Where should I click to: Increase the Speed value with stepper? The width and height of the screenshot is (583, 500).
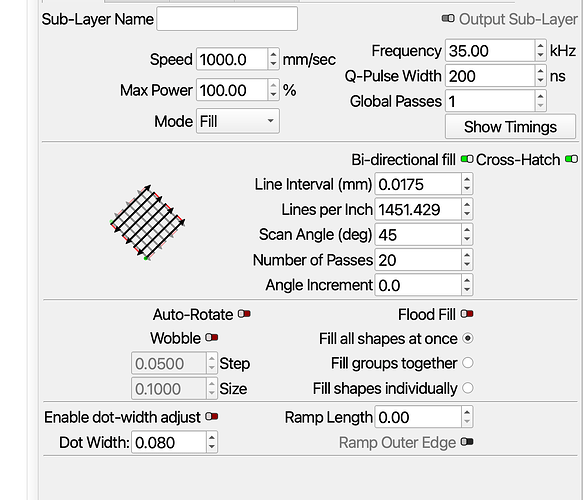tap(273, 55)
